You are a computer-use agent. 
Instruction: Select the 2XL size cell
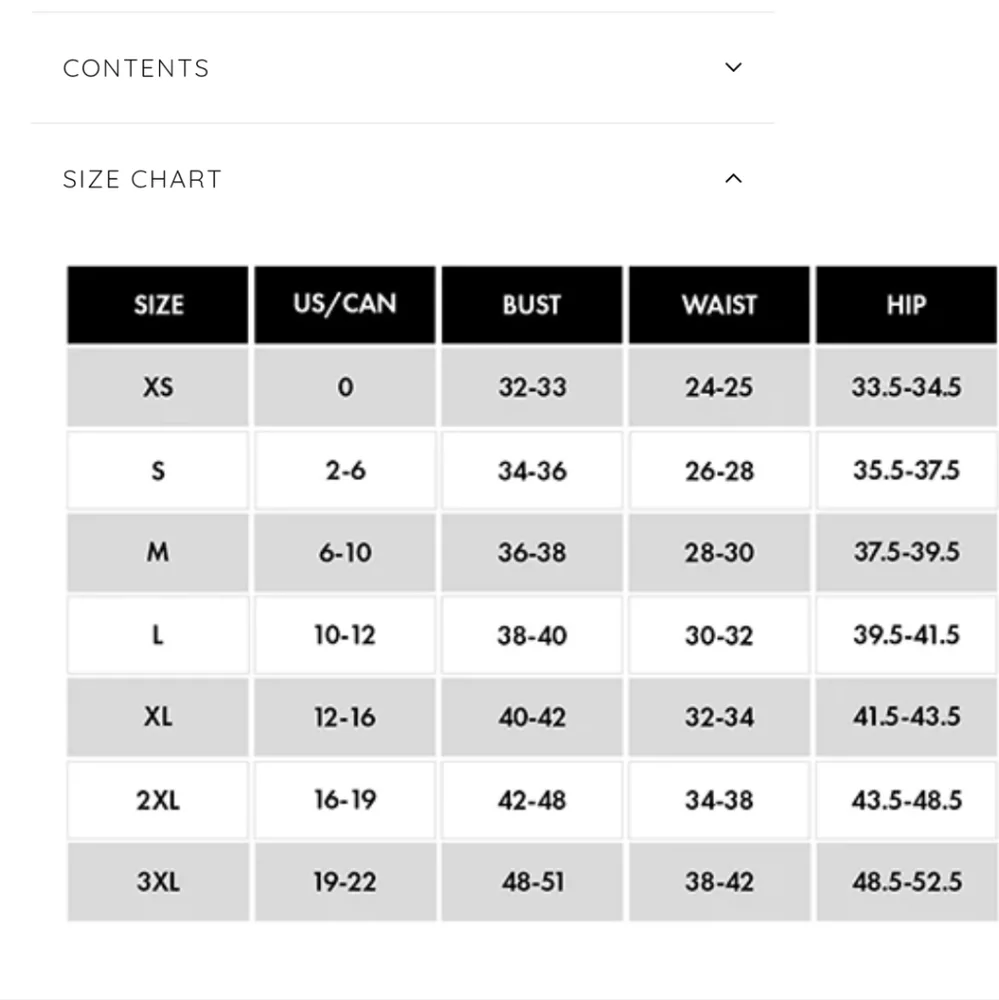tap(158, 800)
